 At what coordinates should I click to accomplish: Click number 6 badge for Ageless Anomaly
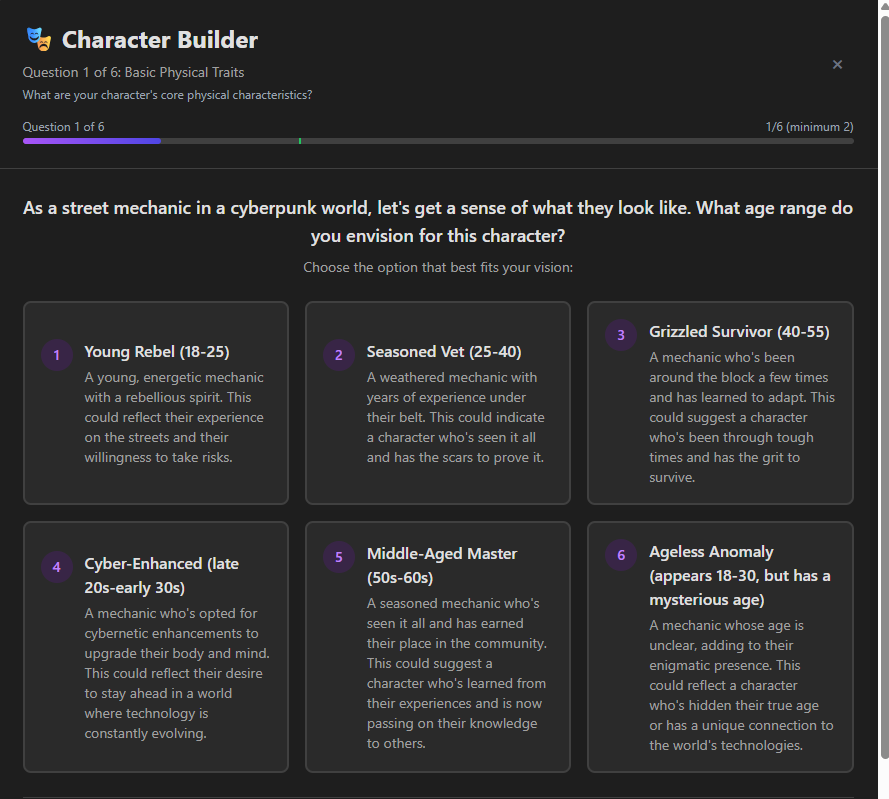(621, 555)
